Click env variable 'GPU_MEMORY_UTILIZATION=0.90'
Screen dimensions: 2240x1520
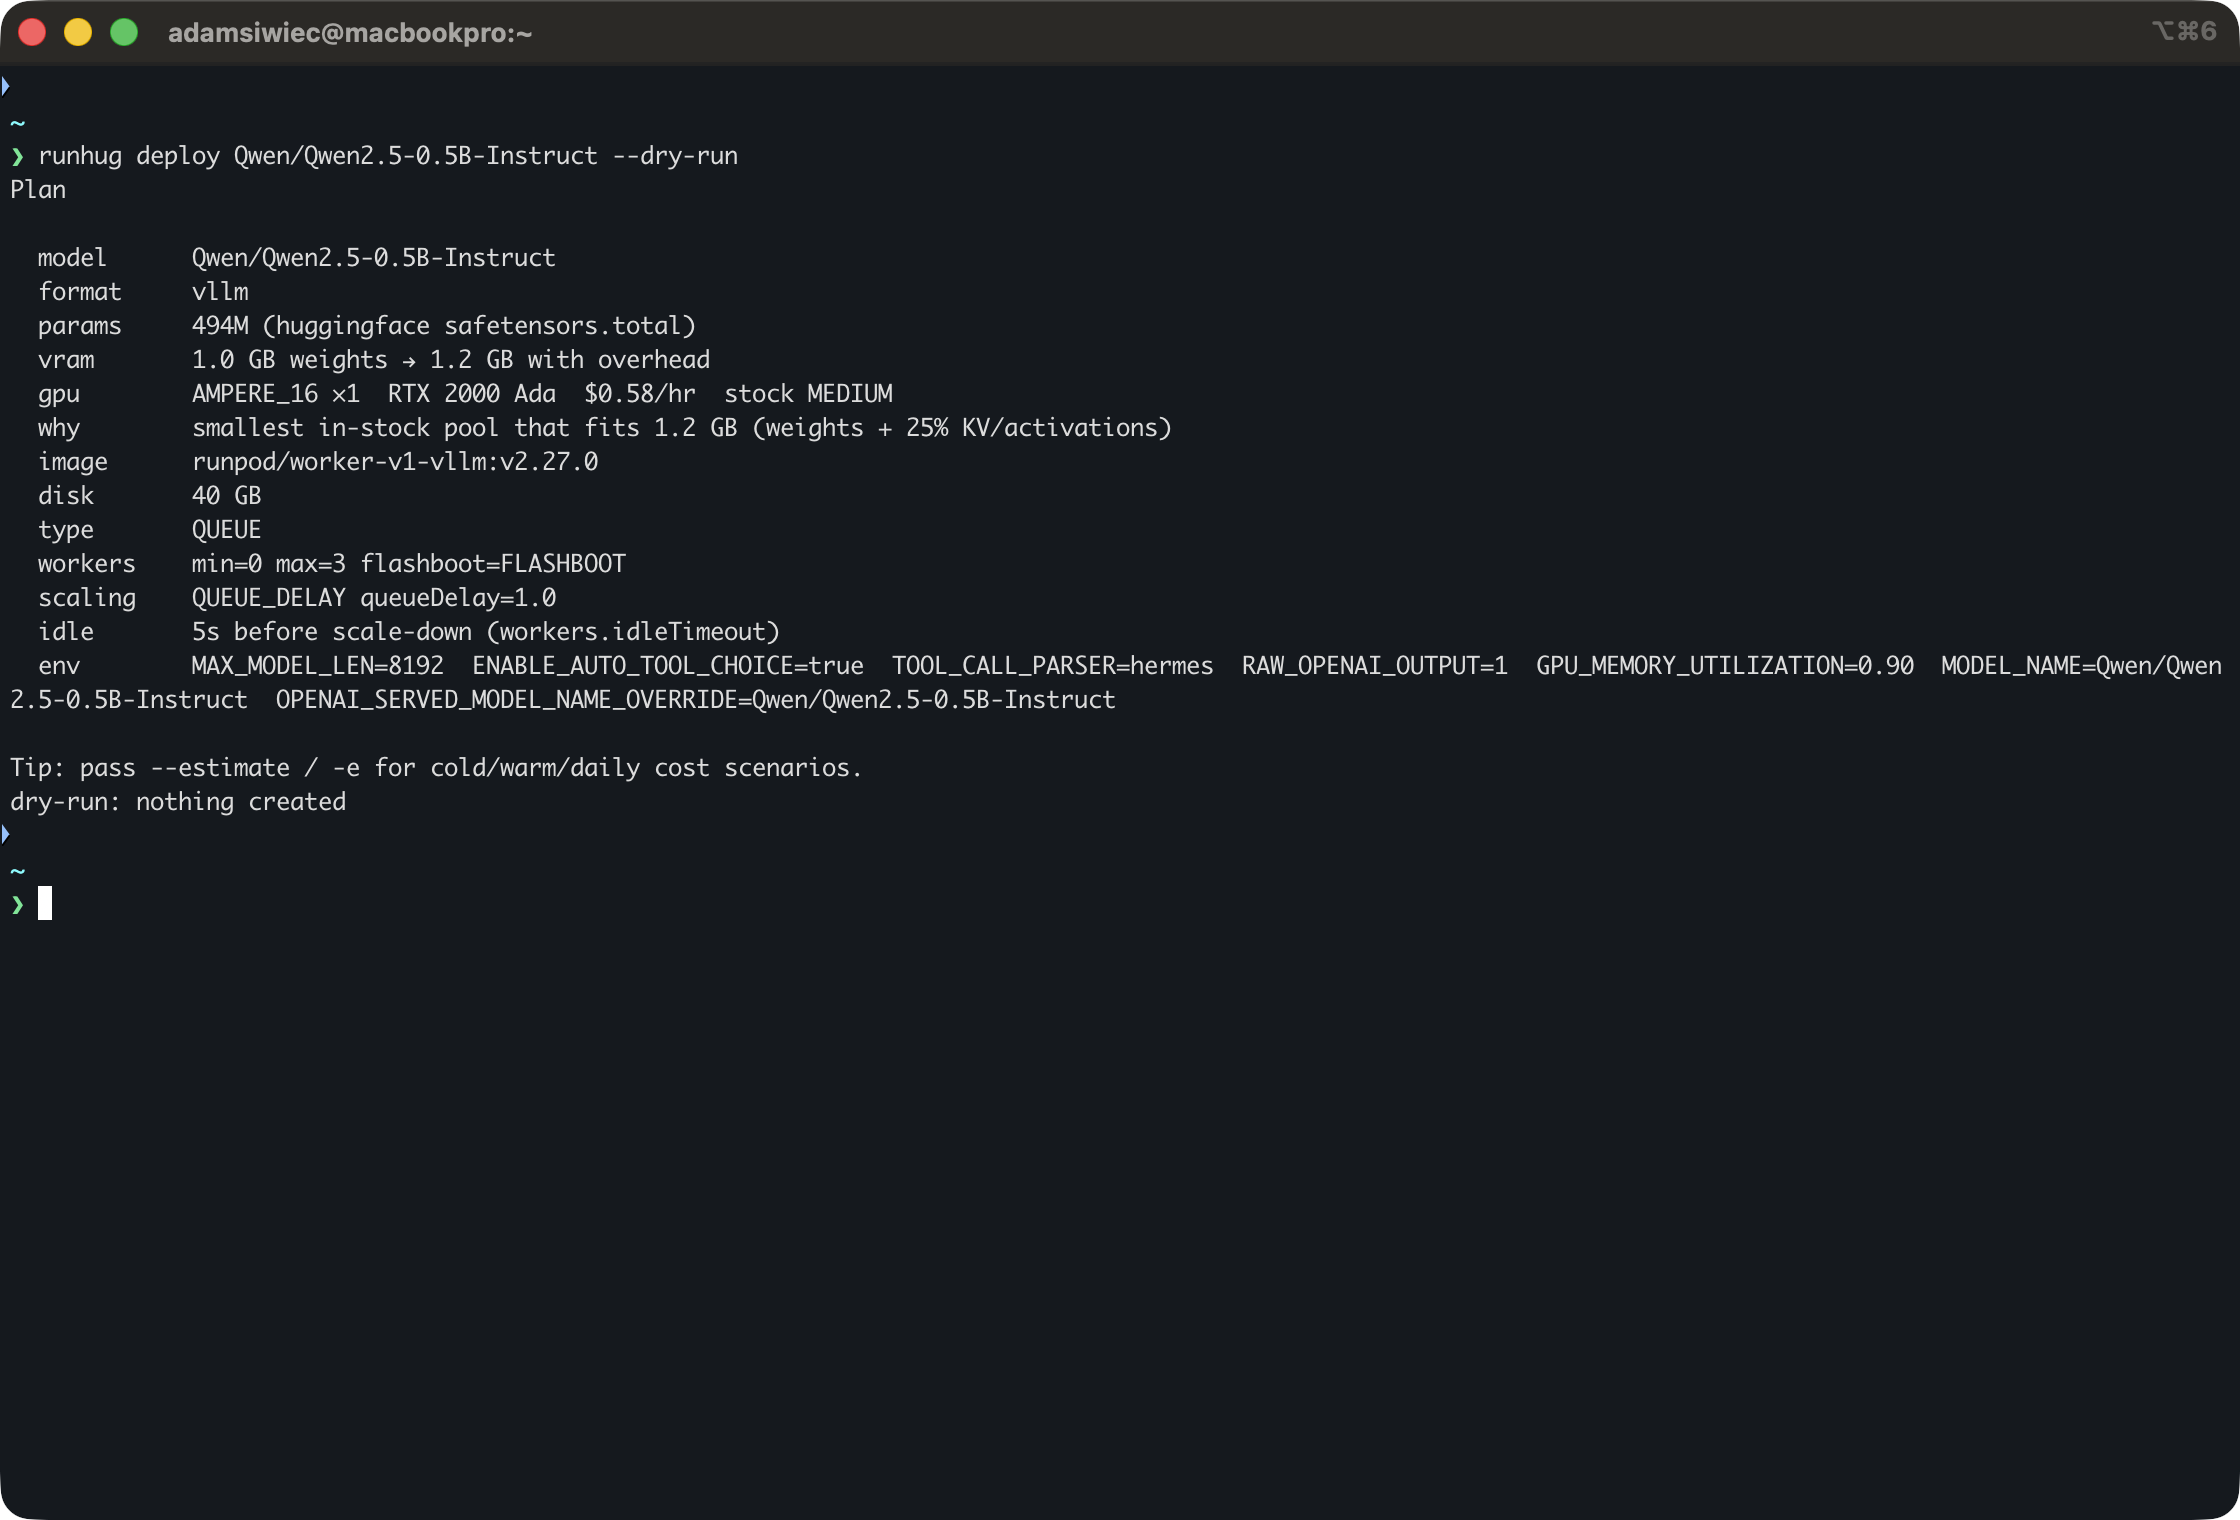coord(1725,666)
